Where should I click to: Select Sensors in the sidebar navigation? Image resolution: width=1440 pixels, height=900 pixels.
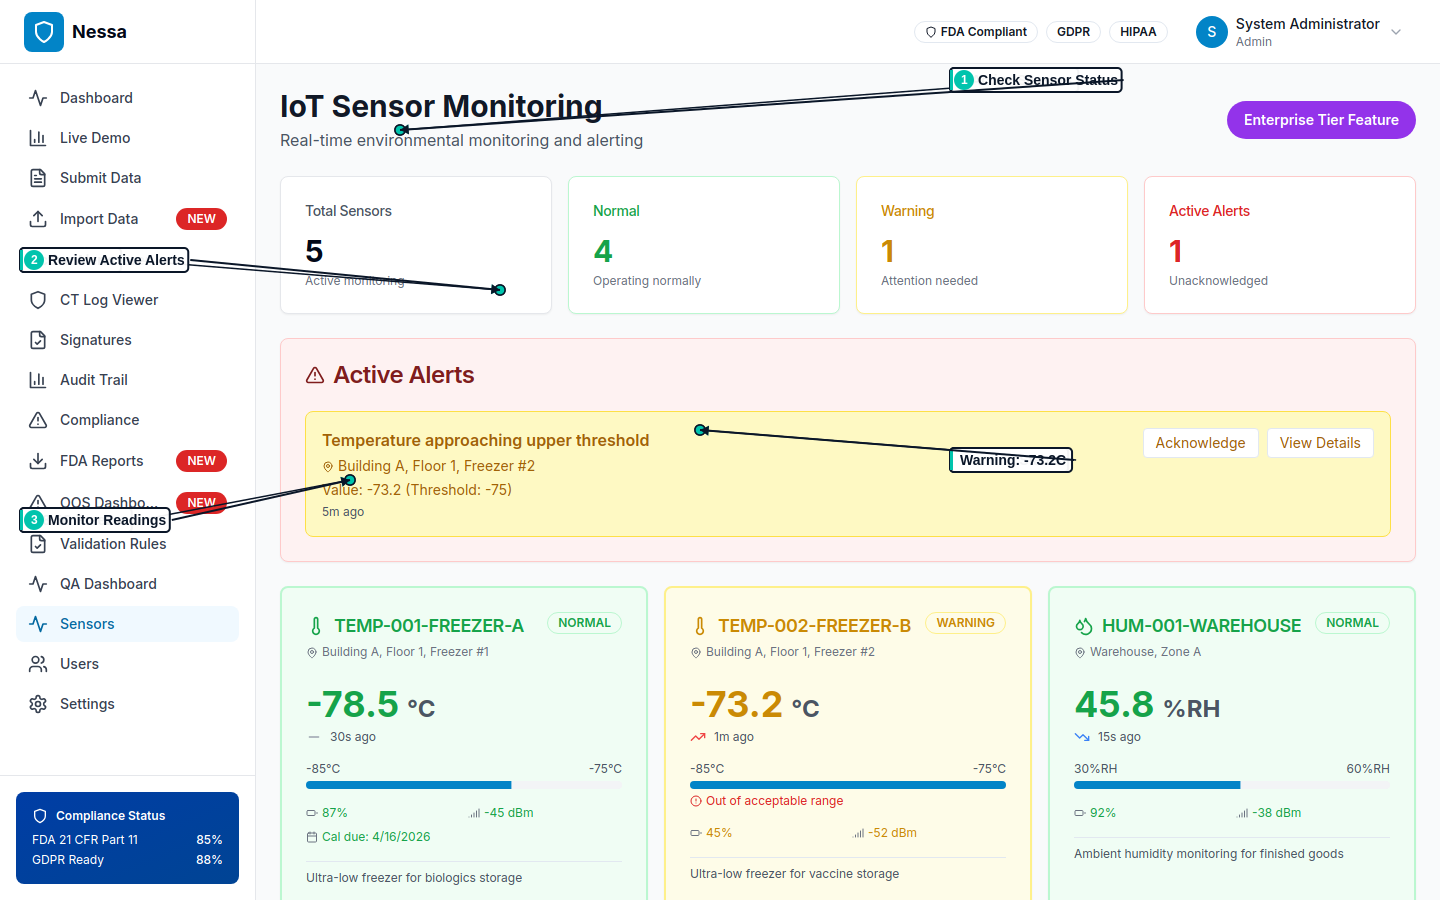(x=86, y=623)
